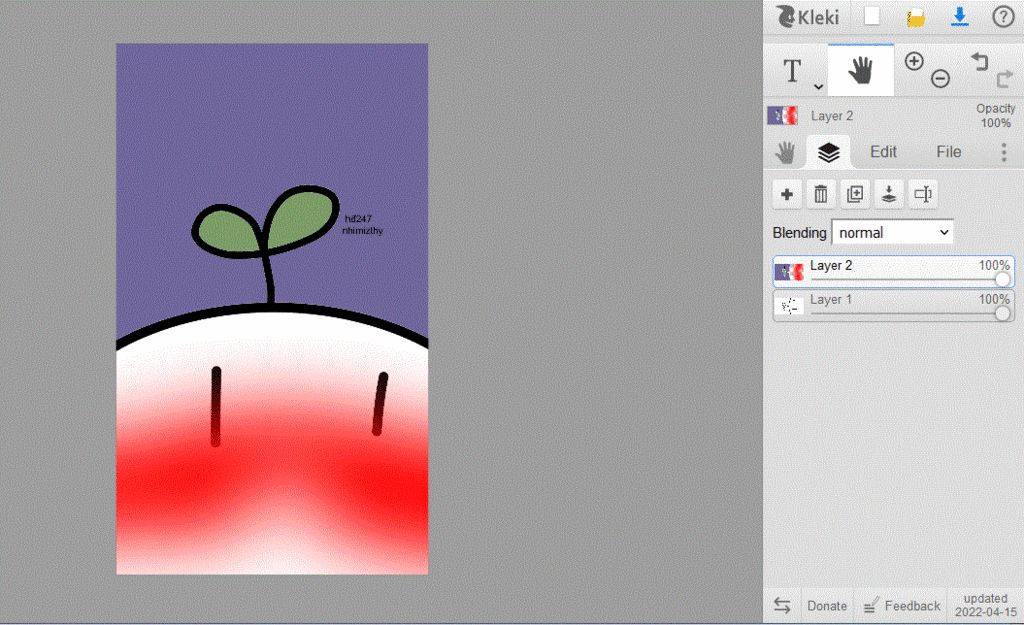Select Layer 2 in the layer list

(893, 272)
